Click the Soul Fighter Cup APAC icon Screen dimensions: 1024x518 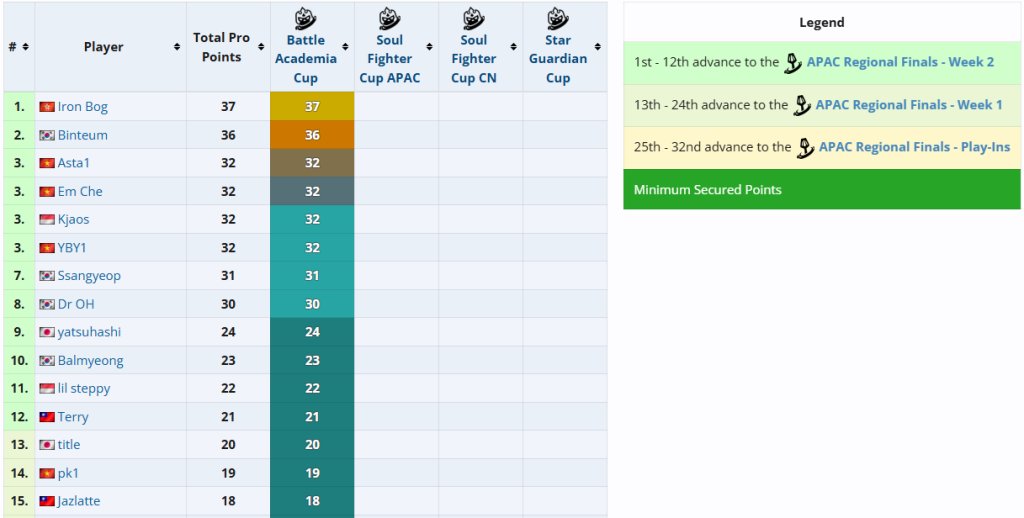point(390,18)
